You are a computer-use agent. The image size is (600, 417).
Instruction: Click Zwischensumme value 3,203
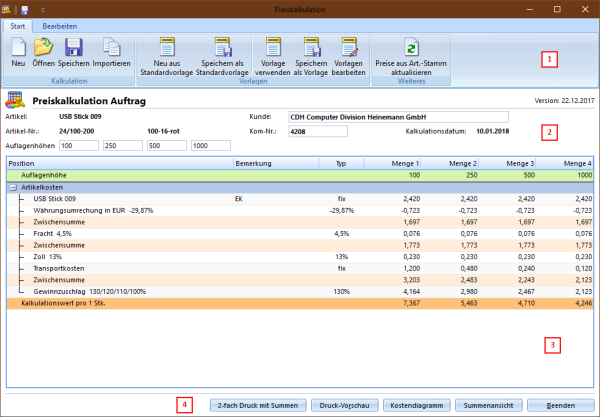(x=411, y=280)
